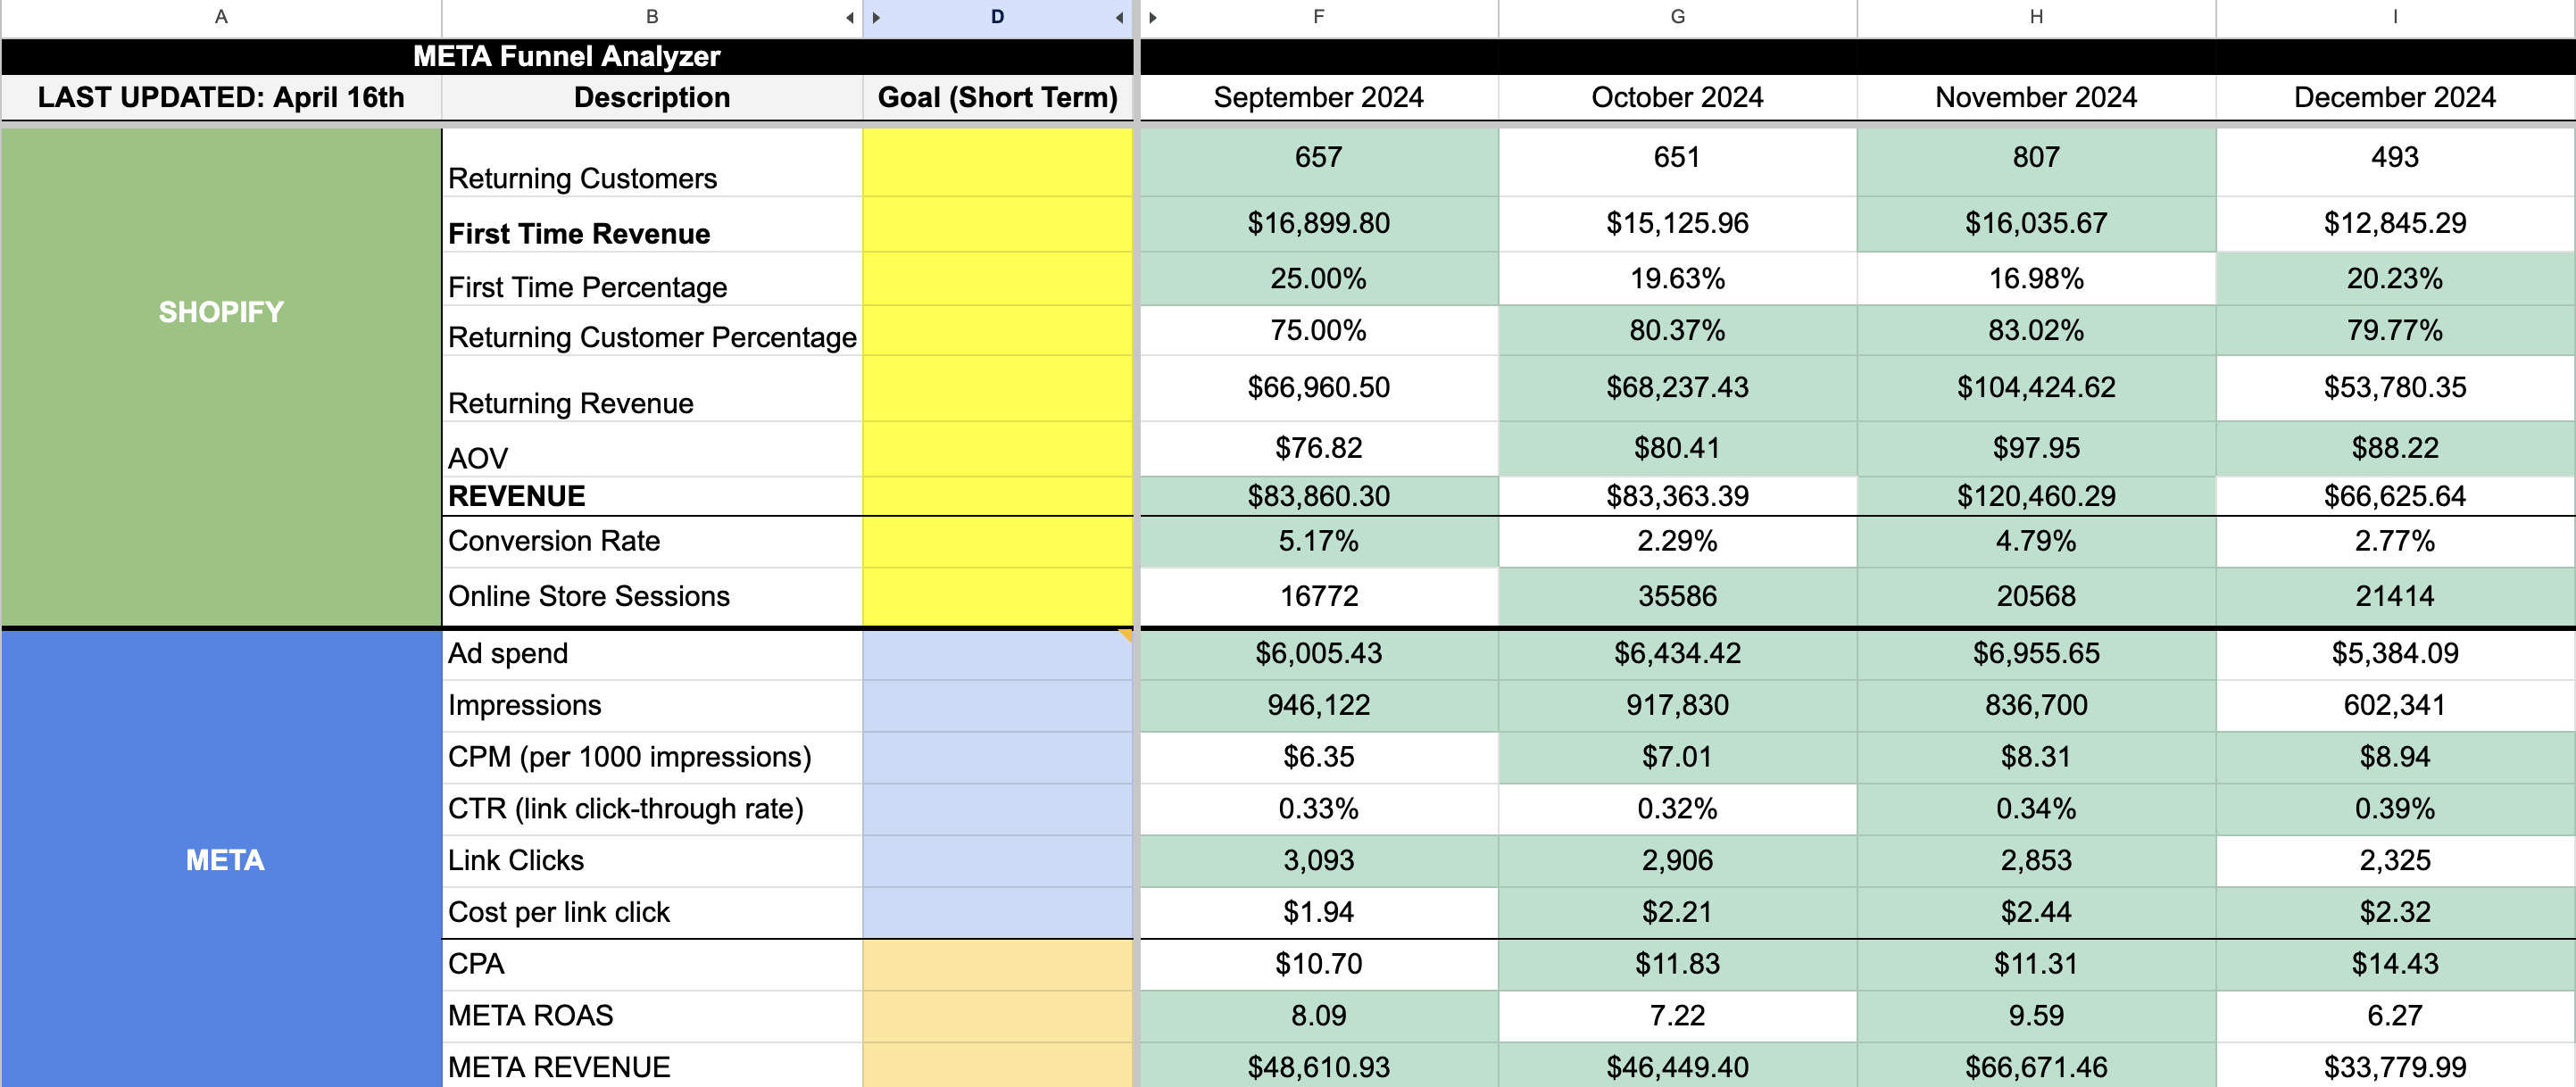Select the yellow goal cell for REVENUE
The image size is (2576, 1087).
click(997, 496)
